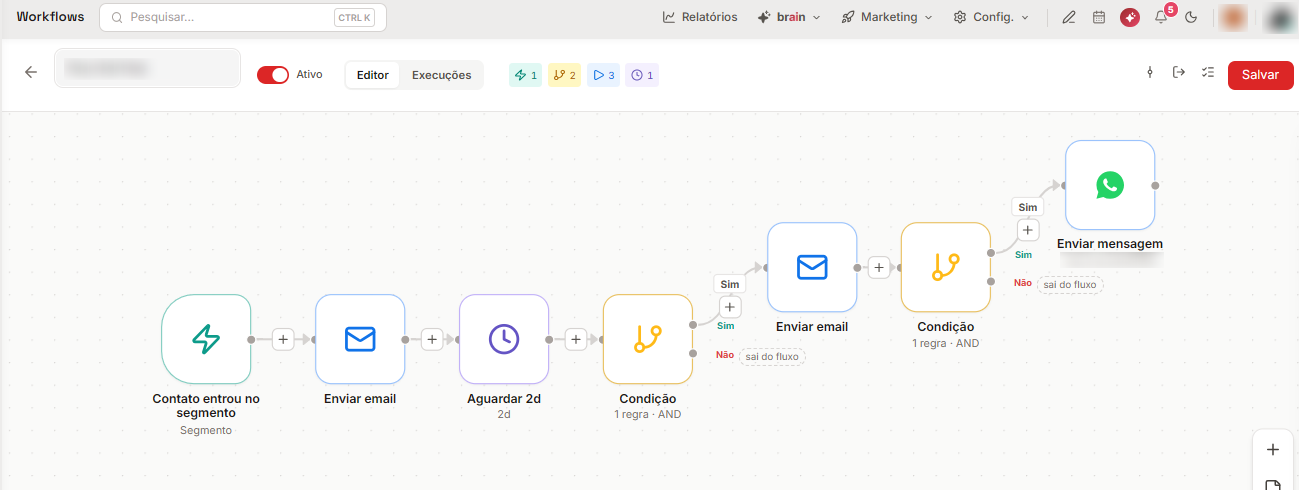Screen dimensions: 1299x490
Task: Click the version commit icon left of export
Action: point(1150,73)
